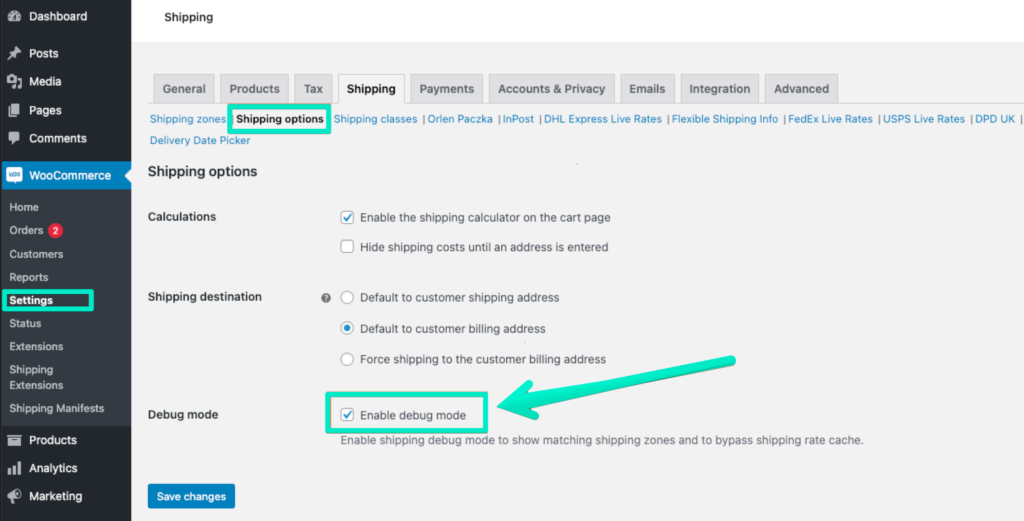Uncheck Enable the shipping calculator checkbox
The image size is (1024, 521).
pos(347,217)
